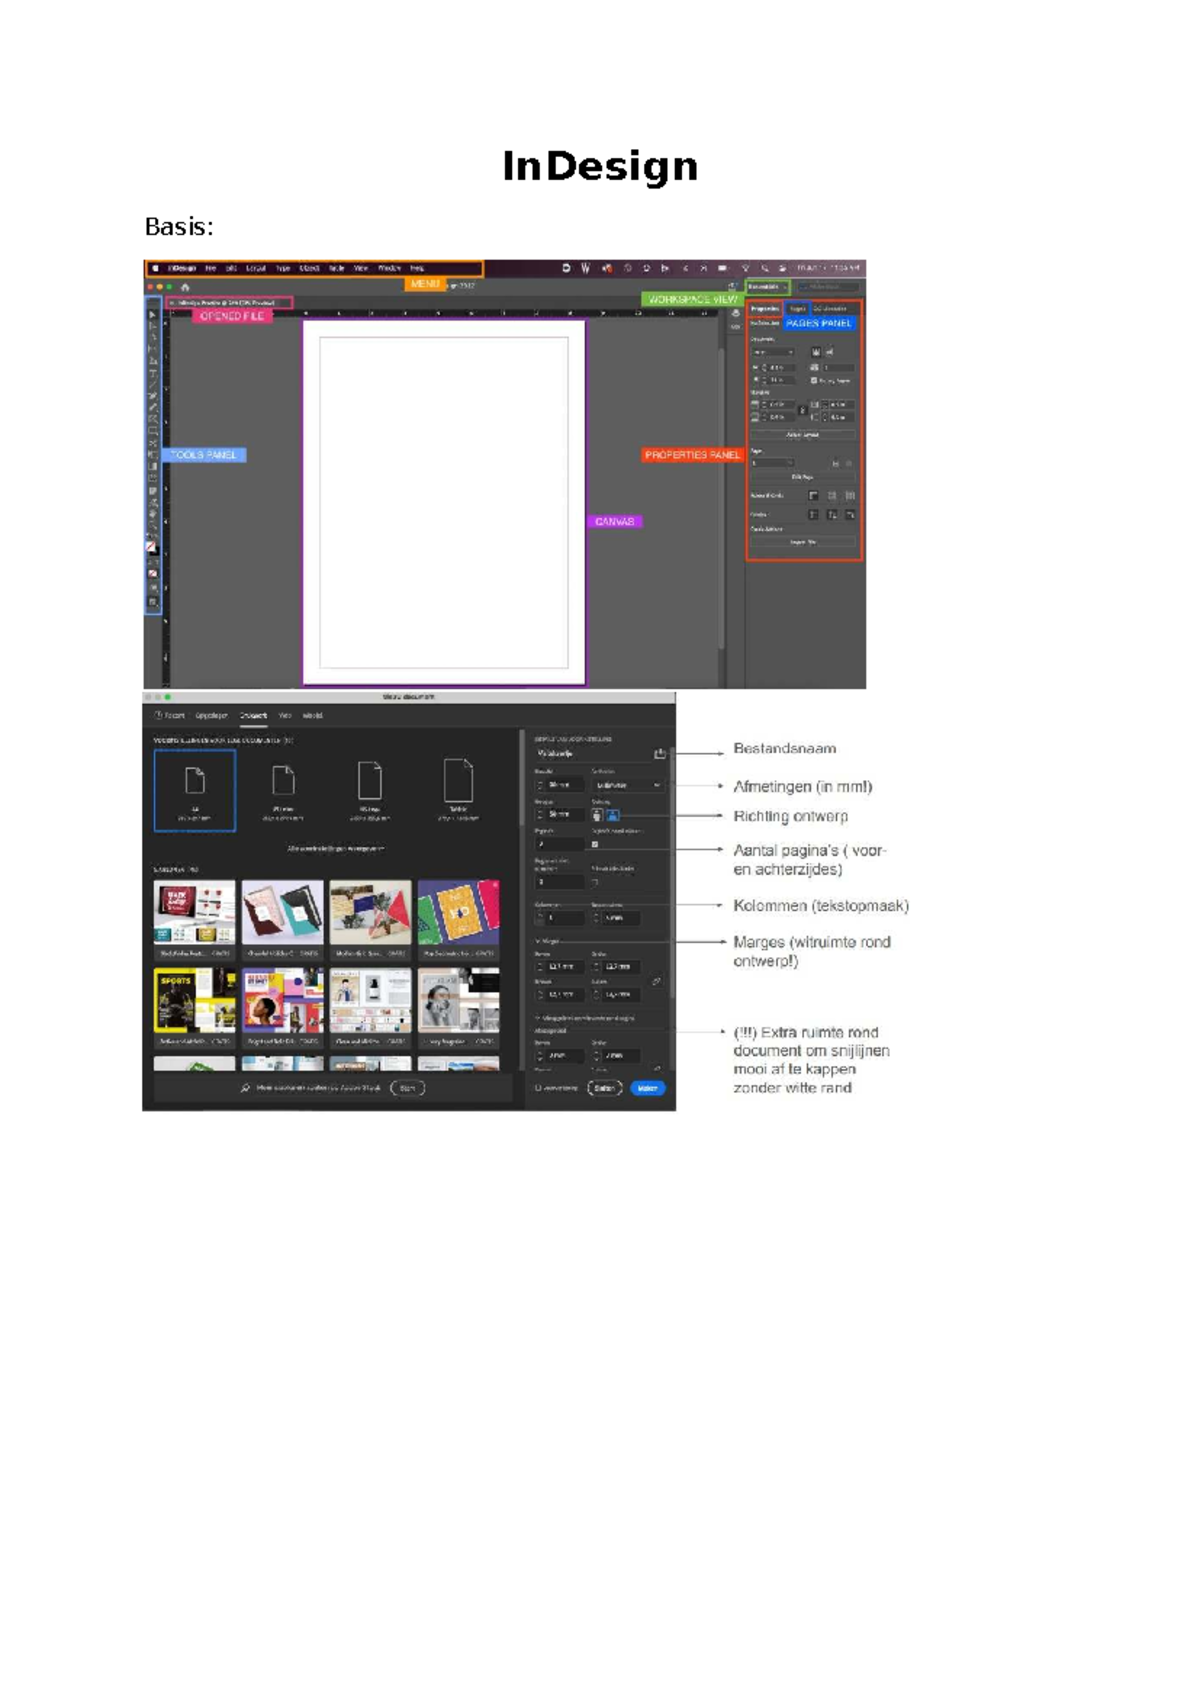
Task: Click Apply None swatch in tools panel
Action: 152,574
